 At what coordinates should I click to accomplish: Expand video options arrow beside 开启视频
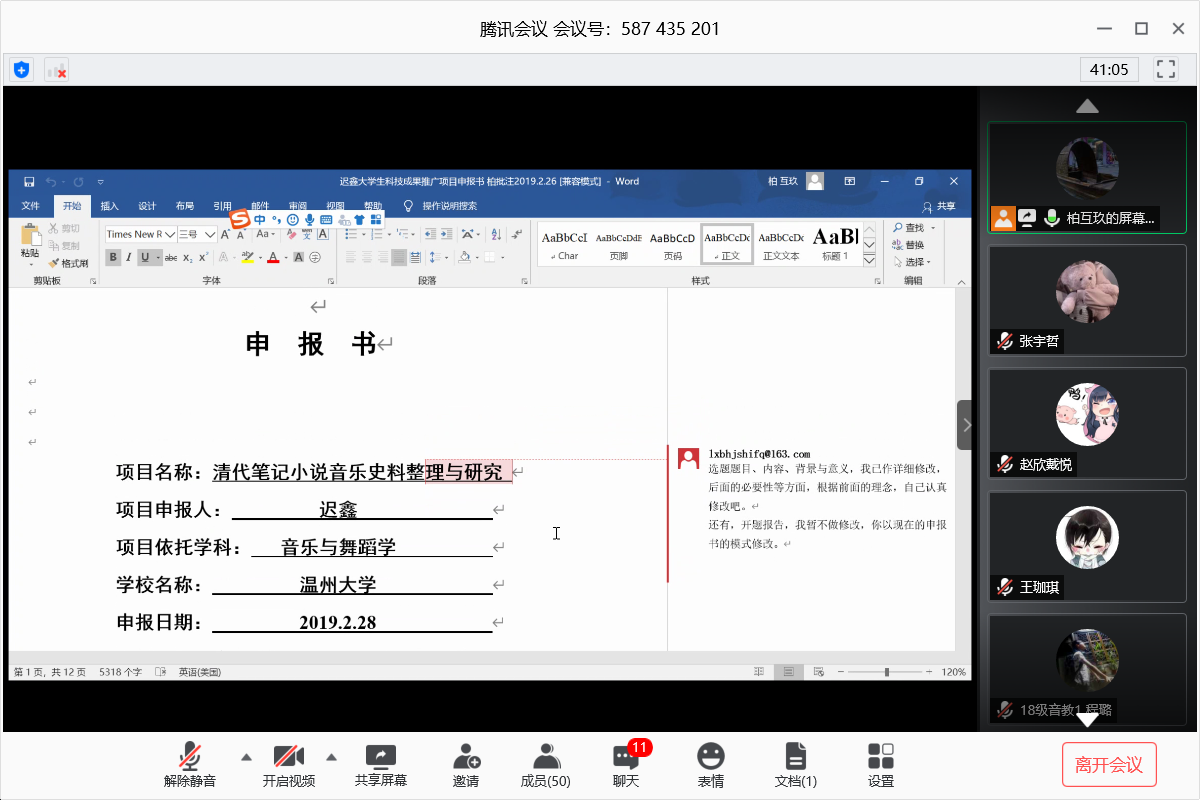(x=332, y=755)
